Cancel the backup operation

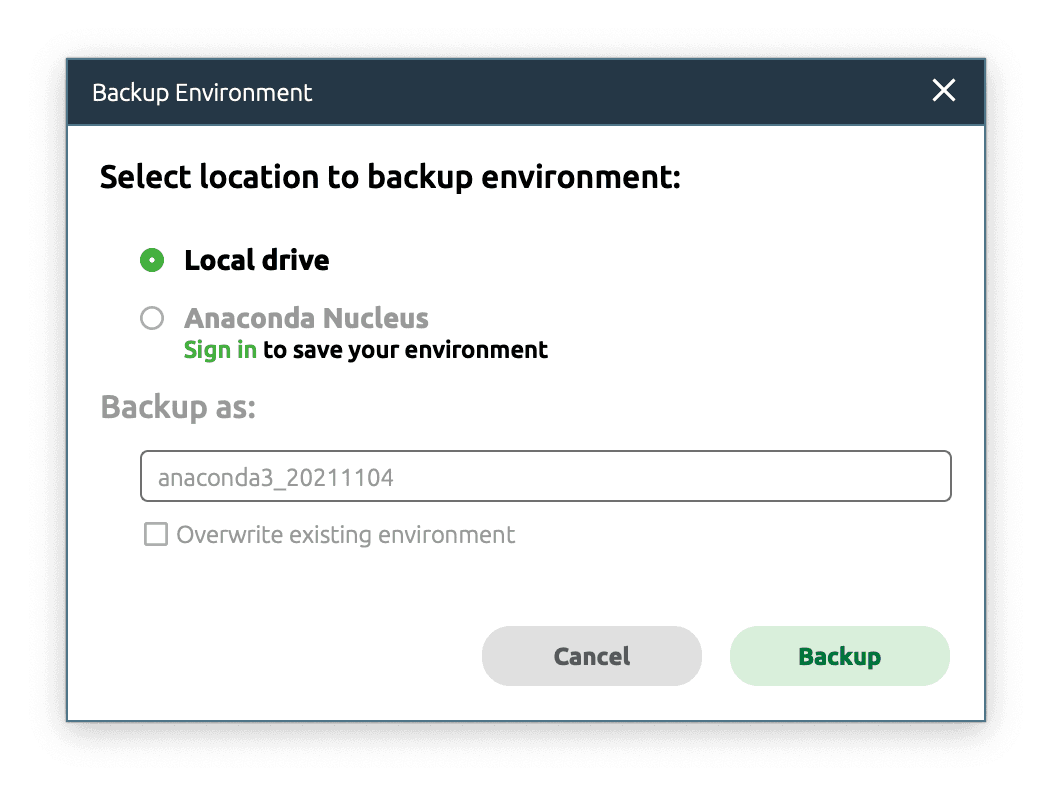(592, 656)
